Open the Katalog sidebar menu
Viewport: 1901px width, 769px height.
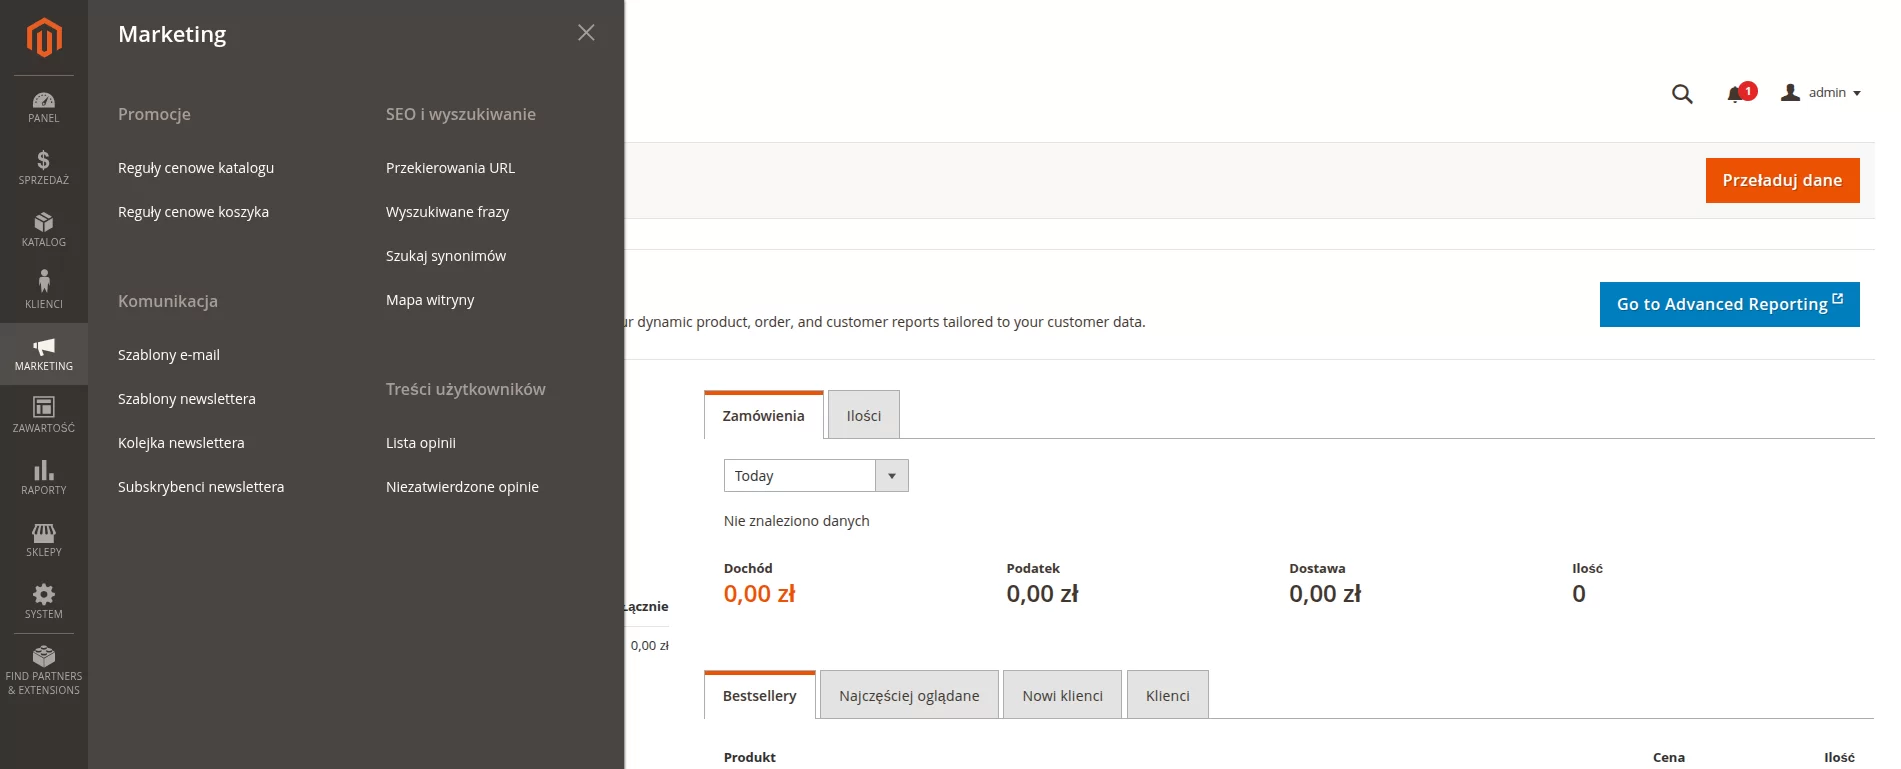tap(44, 229)
